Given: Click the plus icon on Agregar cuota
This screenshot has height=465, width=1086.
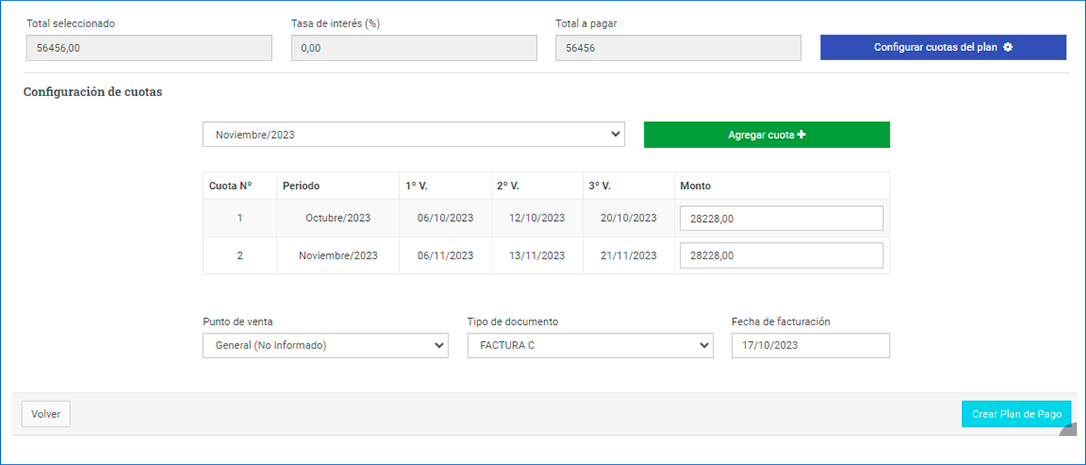Looking at the screenshot, I should [x=801, y=135].
